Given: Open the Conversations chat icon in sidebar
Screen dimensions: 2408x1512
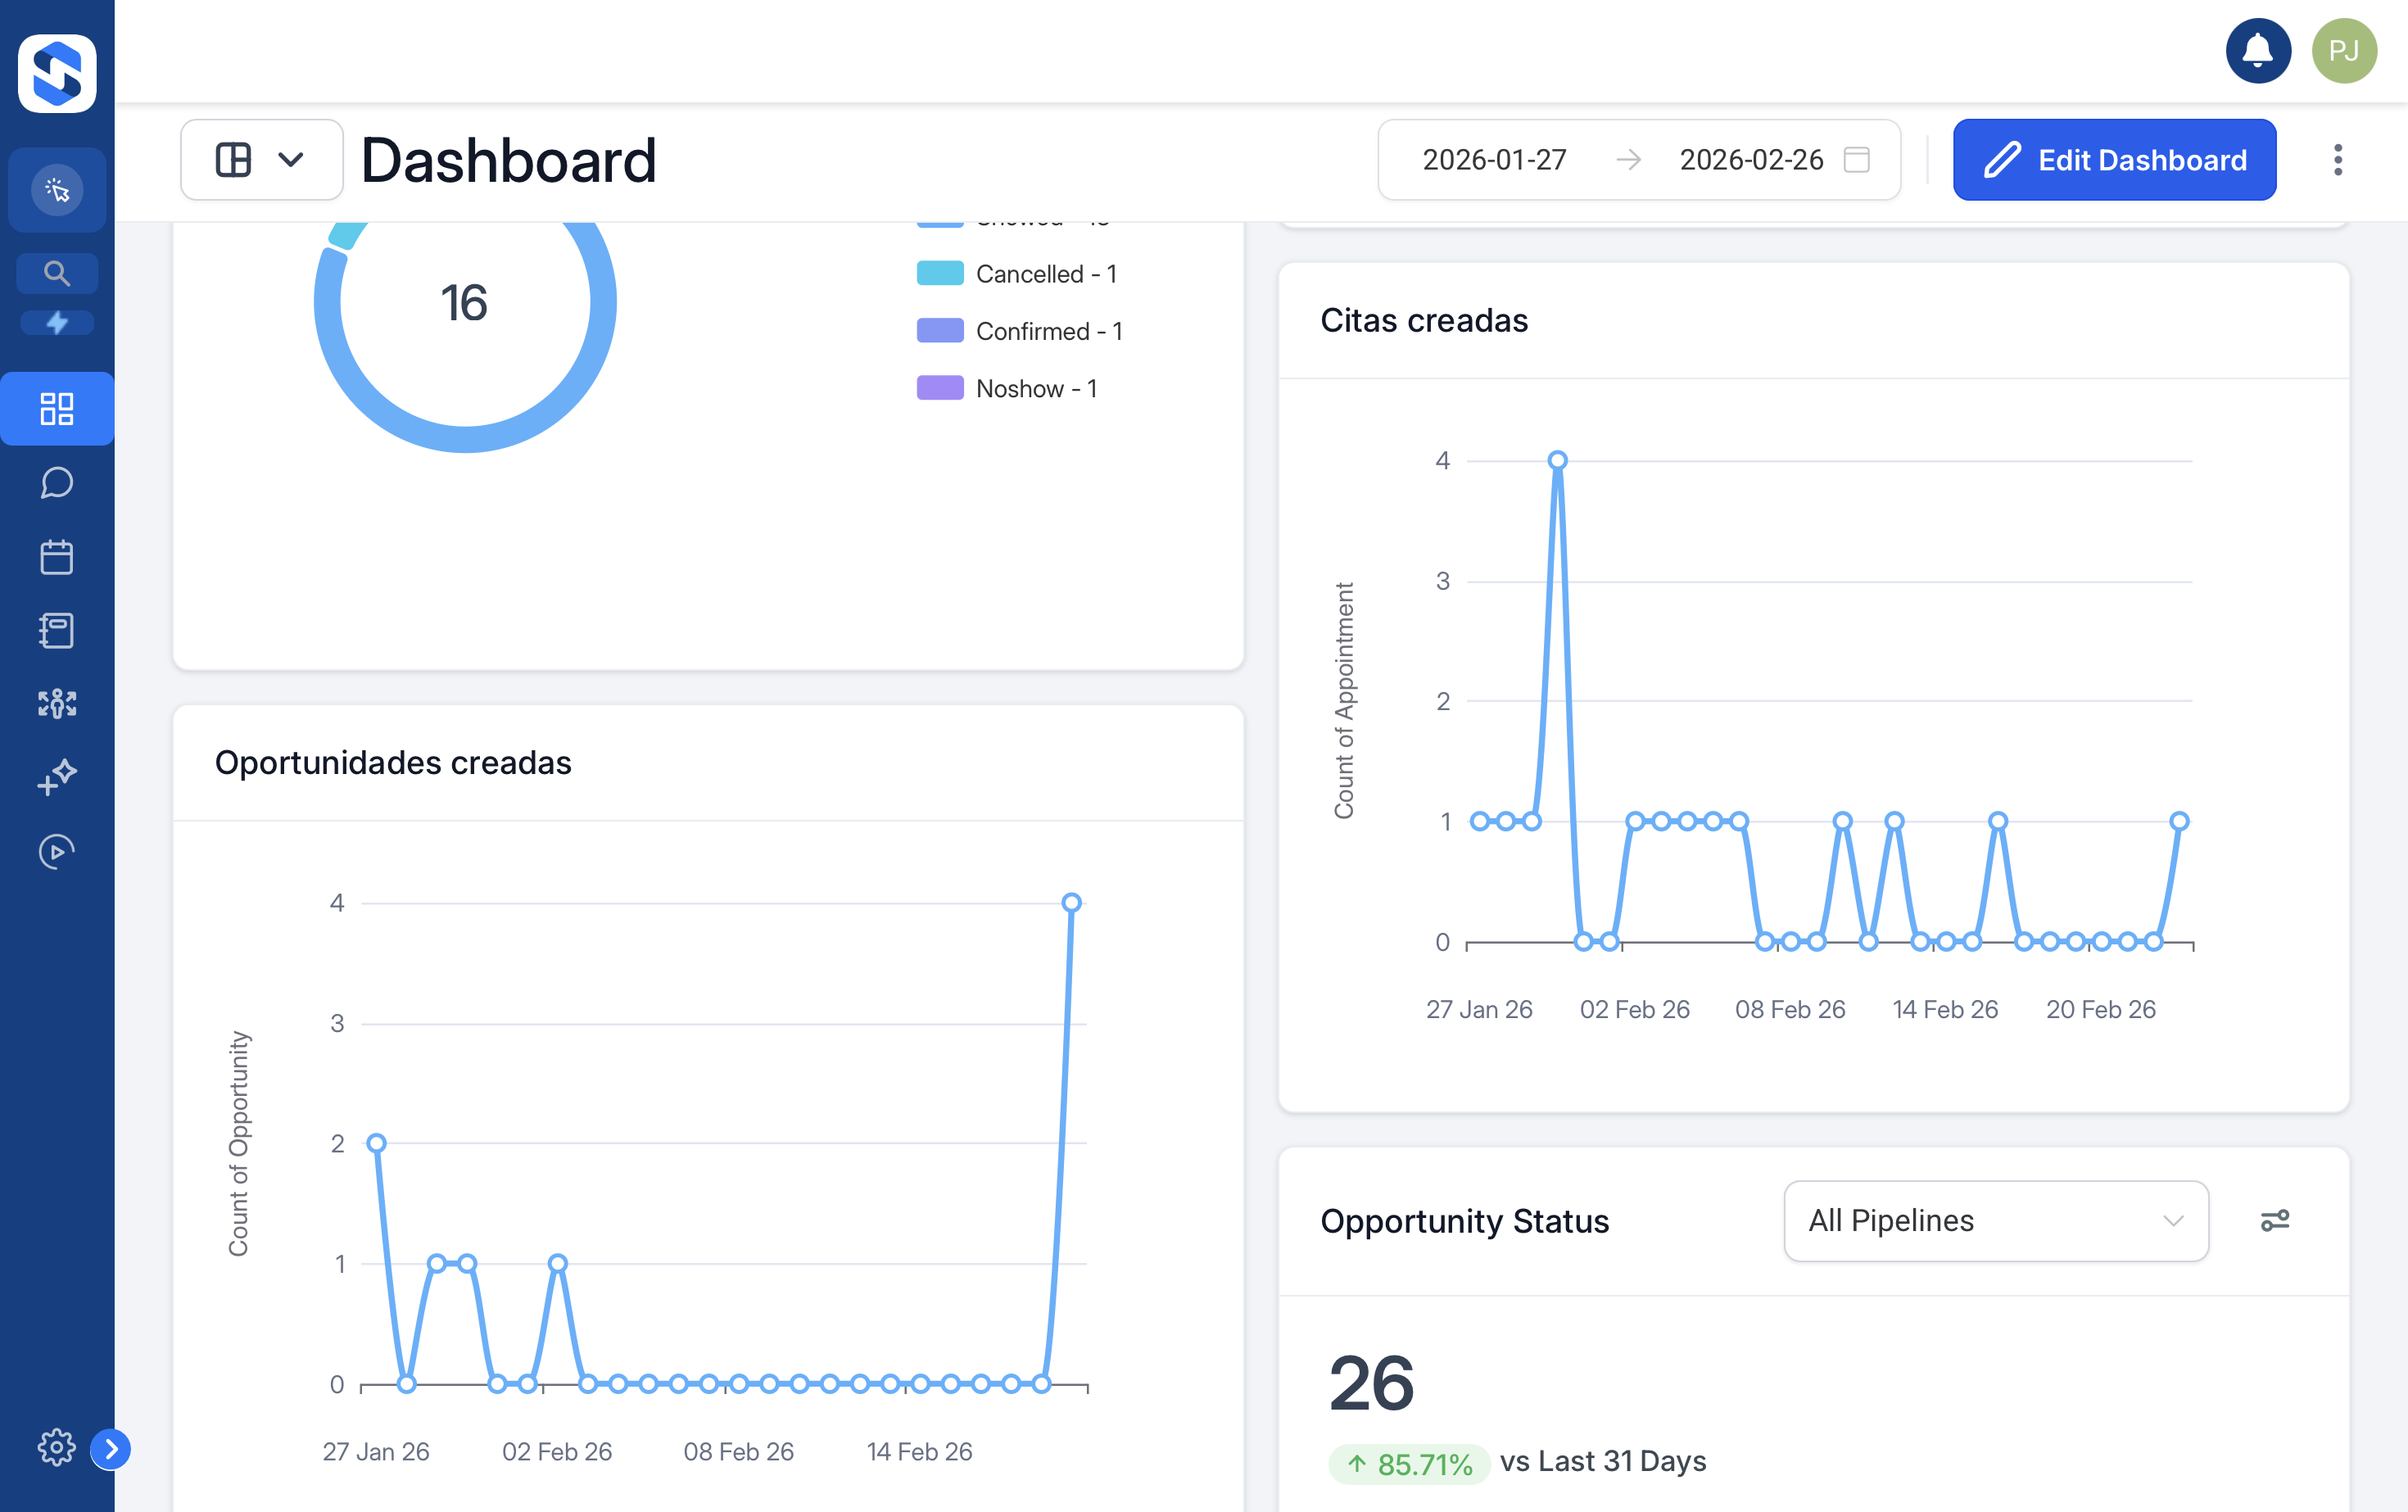Looking at the screenshot, I should coord(57,483).
